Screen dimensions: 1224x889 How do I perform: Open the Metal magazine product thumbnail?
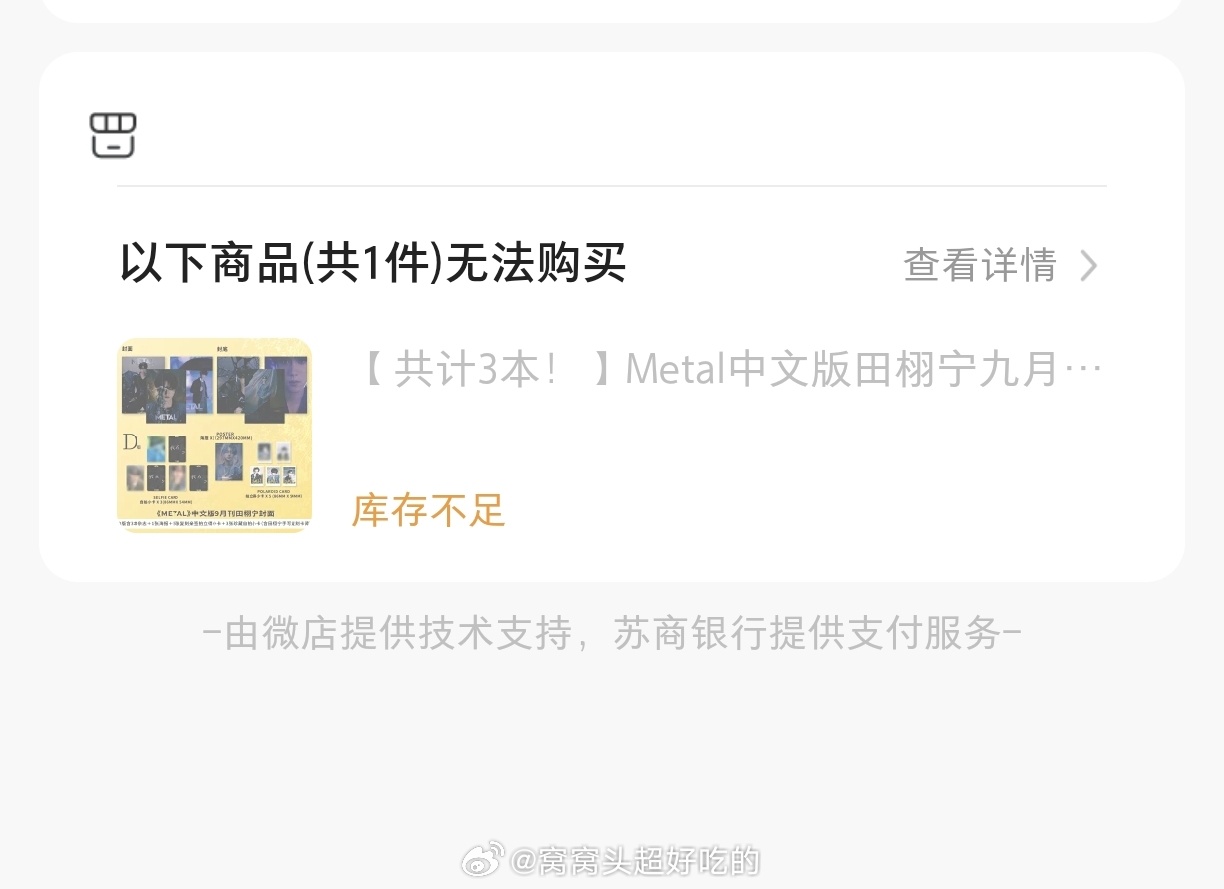coord(215,435)
